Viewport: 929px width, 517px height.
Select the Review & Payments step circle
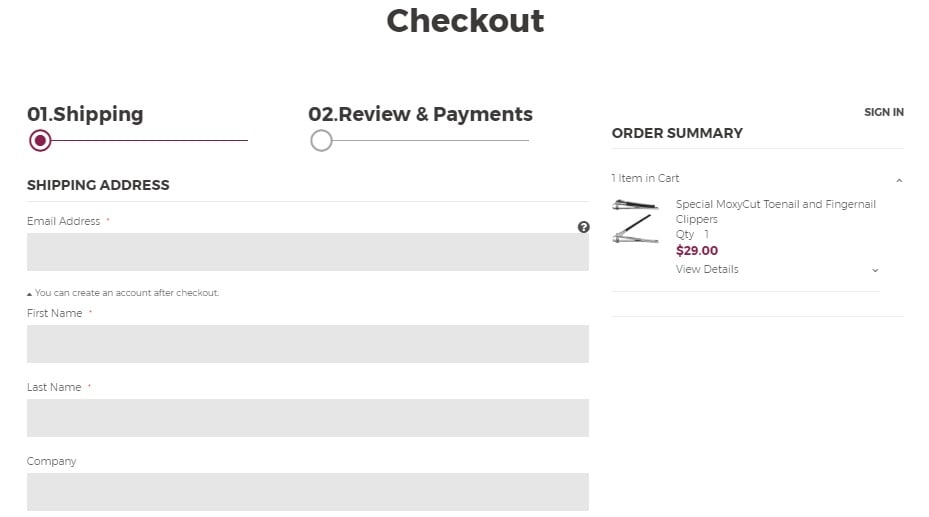tap(321, 141)
